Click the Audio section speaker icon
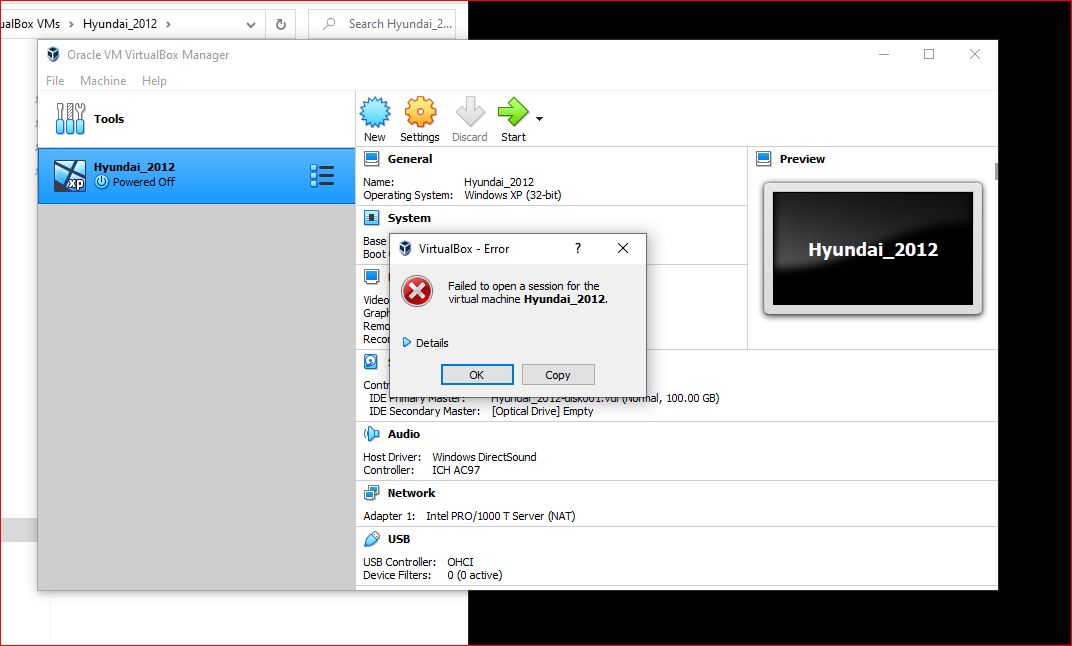Image resolution: width=1072 pixels, height=646 pixels. (x=371, y=434)
